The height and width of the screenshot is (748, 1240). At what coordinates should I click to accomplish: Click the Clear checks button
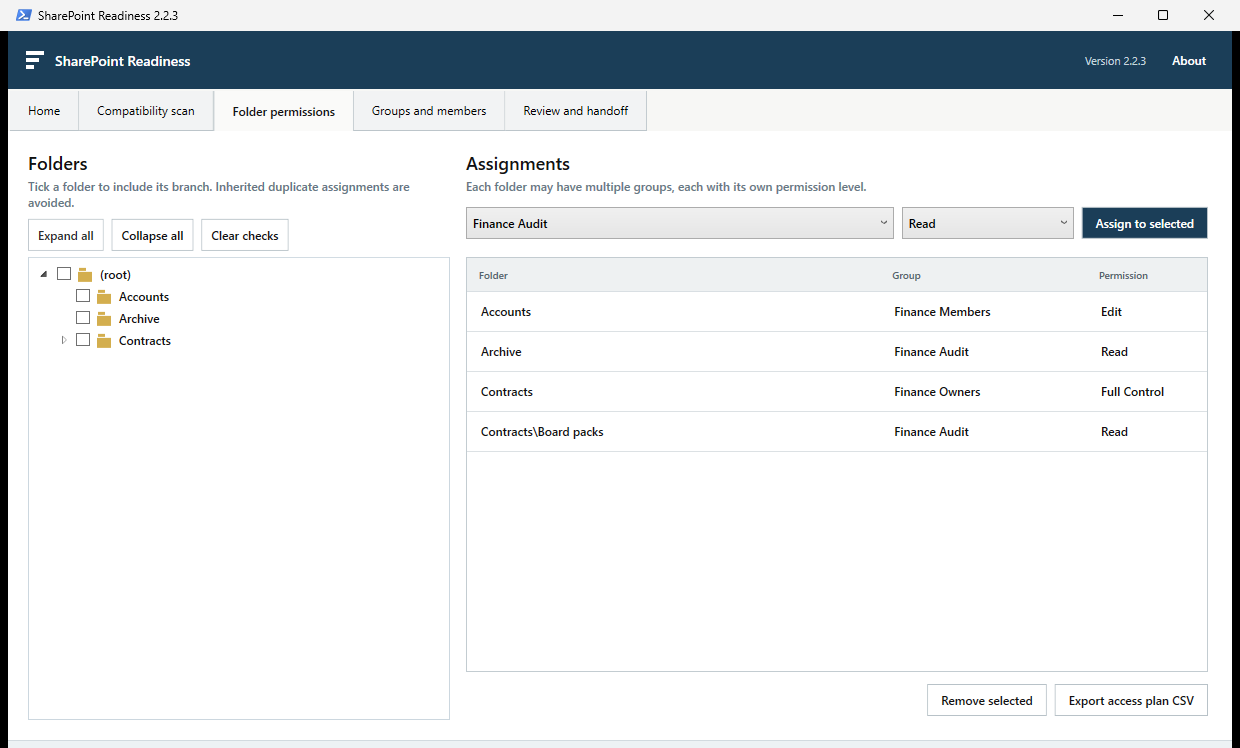tap(245, 236)
